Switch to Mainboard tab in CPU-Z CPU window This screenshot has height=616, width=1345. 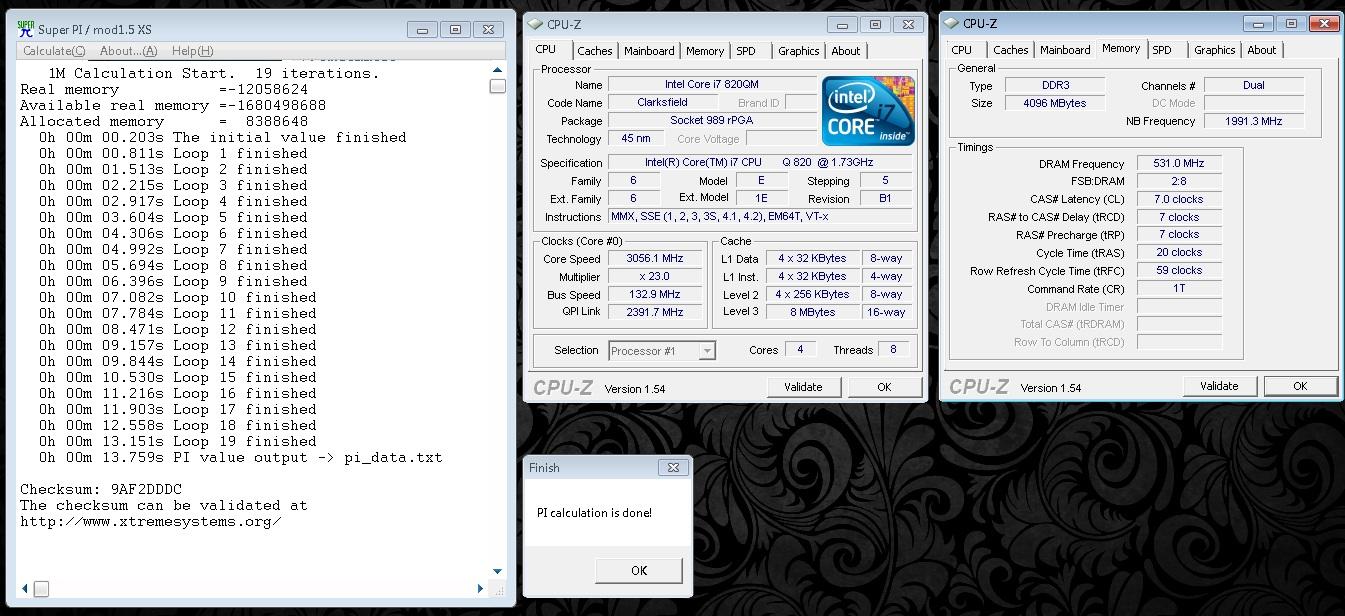649,51
